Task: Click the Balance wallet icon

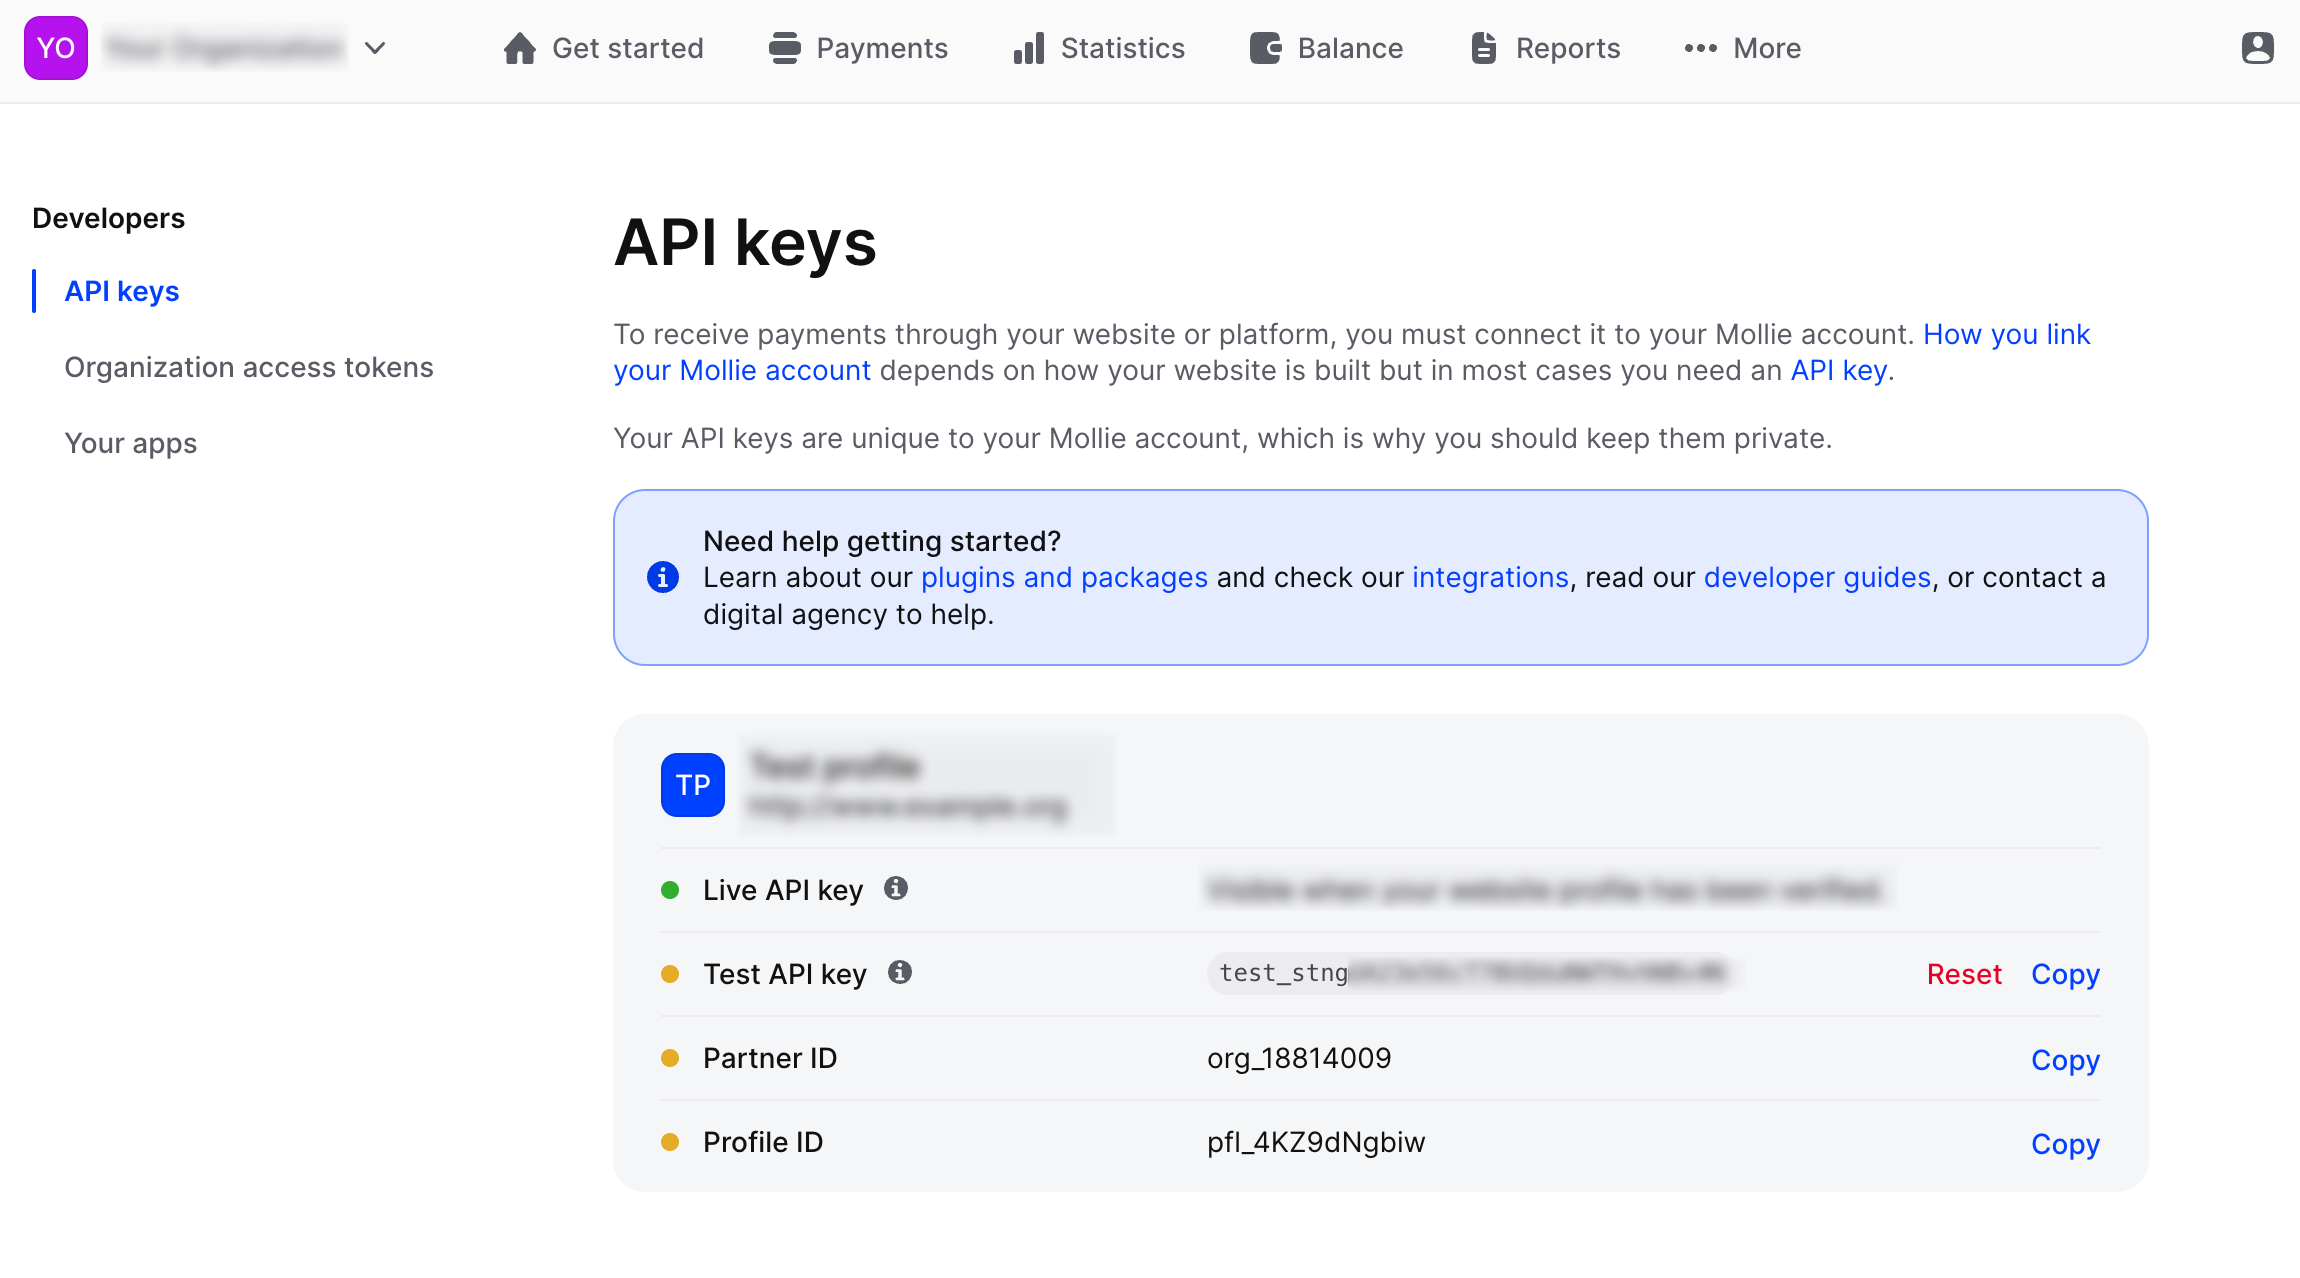Action: tap(1265, 48)
